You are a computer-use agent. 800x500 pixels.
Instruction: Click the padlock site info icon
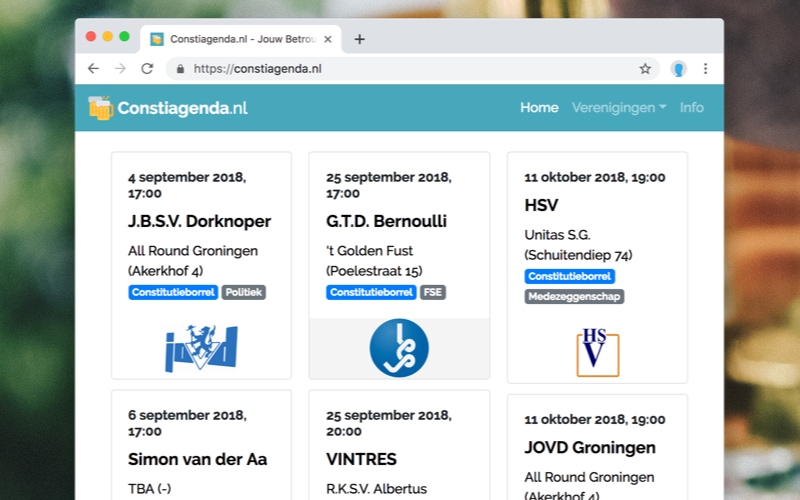pos(180,69)
